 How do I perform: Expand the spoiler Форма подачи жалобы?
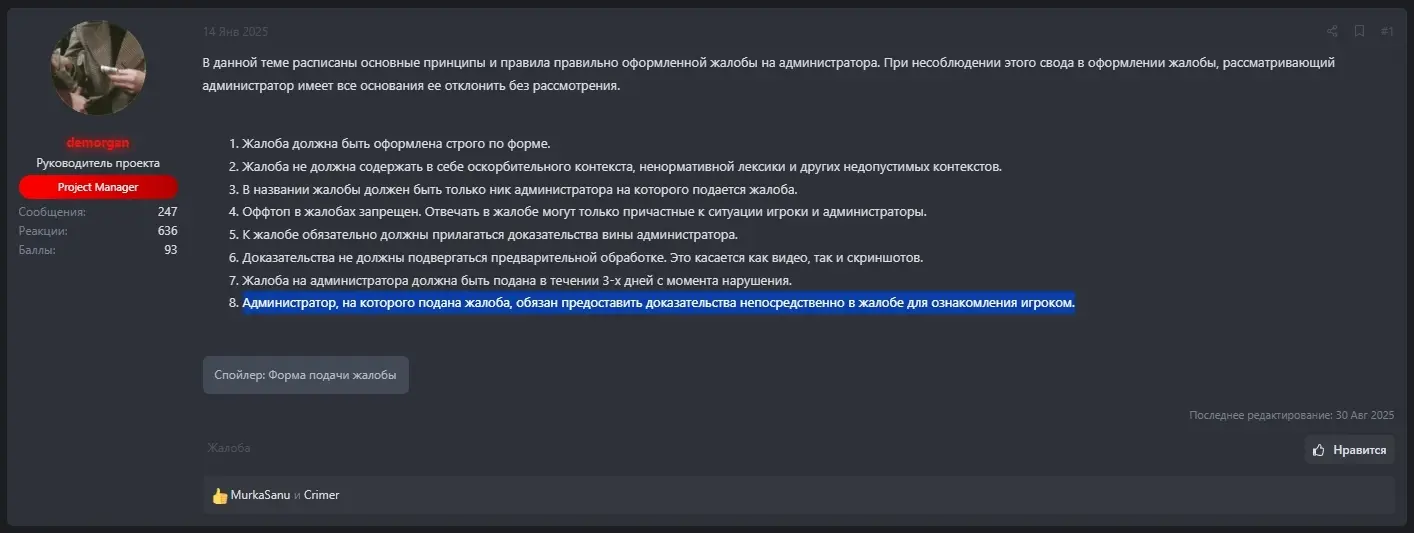coord(306,375)
